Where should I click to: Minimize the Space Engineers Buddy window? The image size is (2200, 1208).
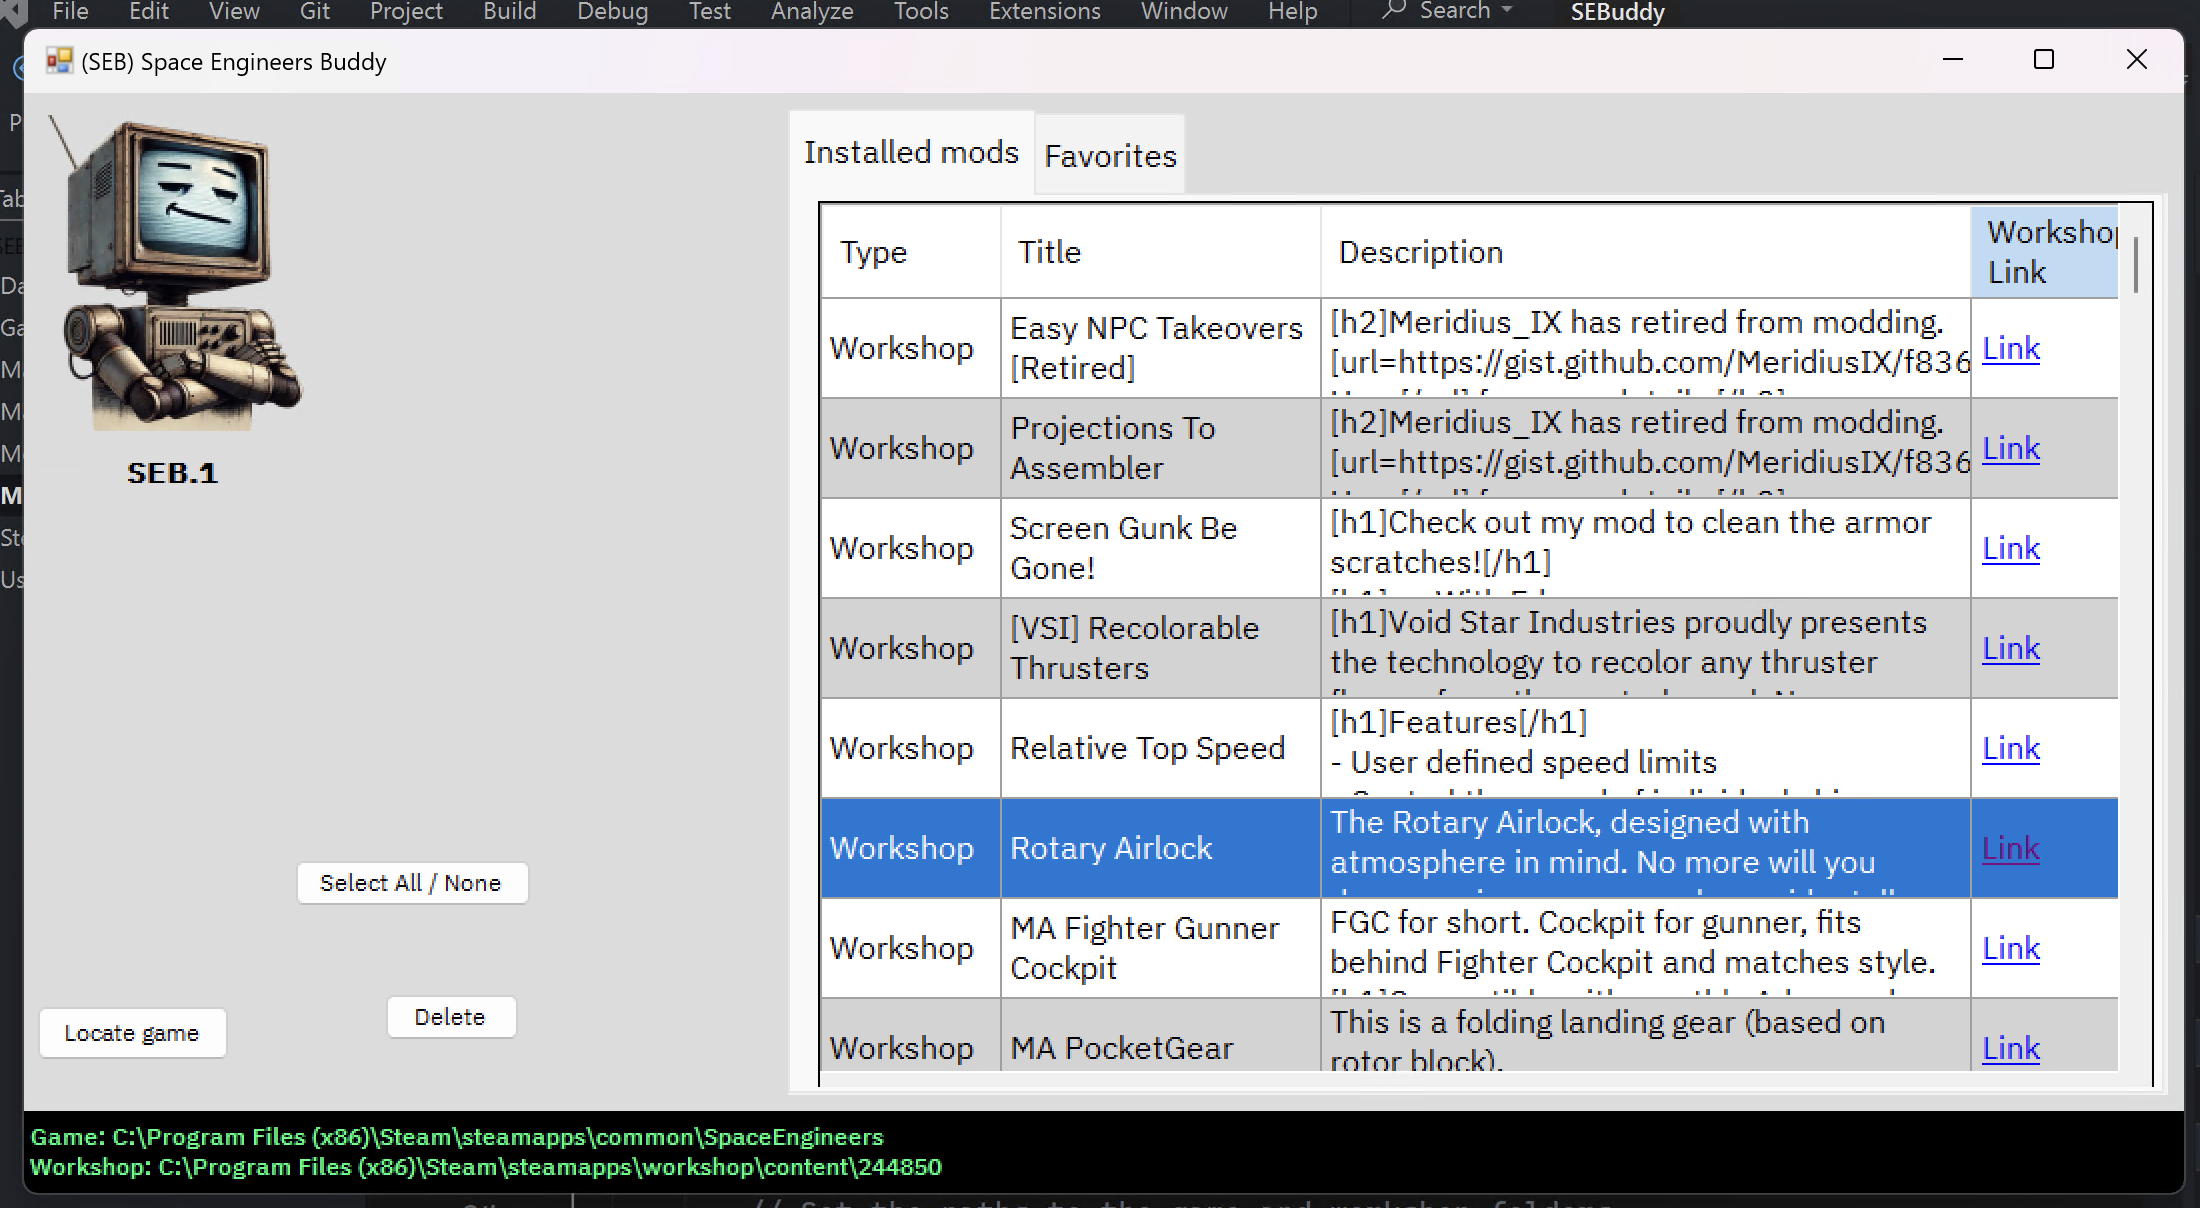point(1952,60)
